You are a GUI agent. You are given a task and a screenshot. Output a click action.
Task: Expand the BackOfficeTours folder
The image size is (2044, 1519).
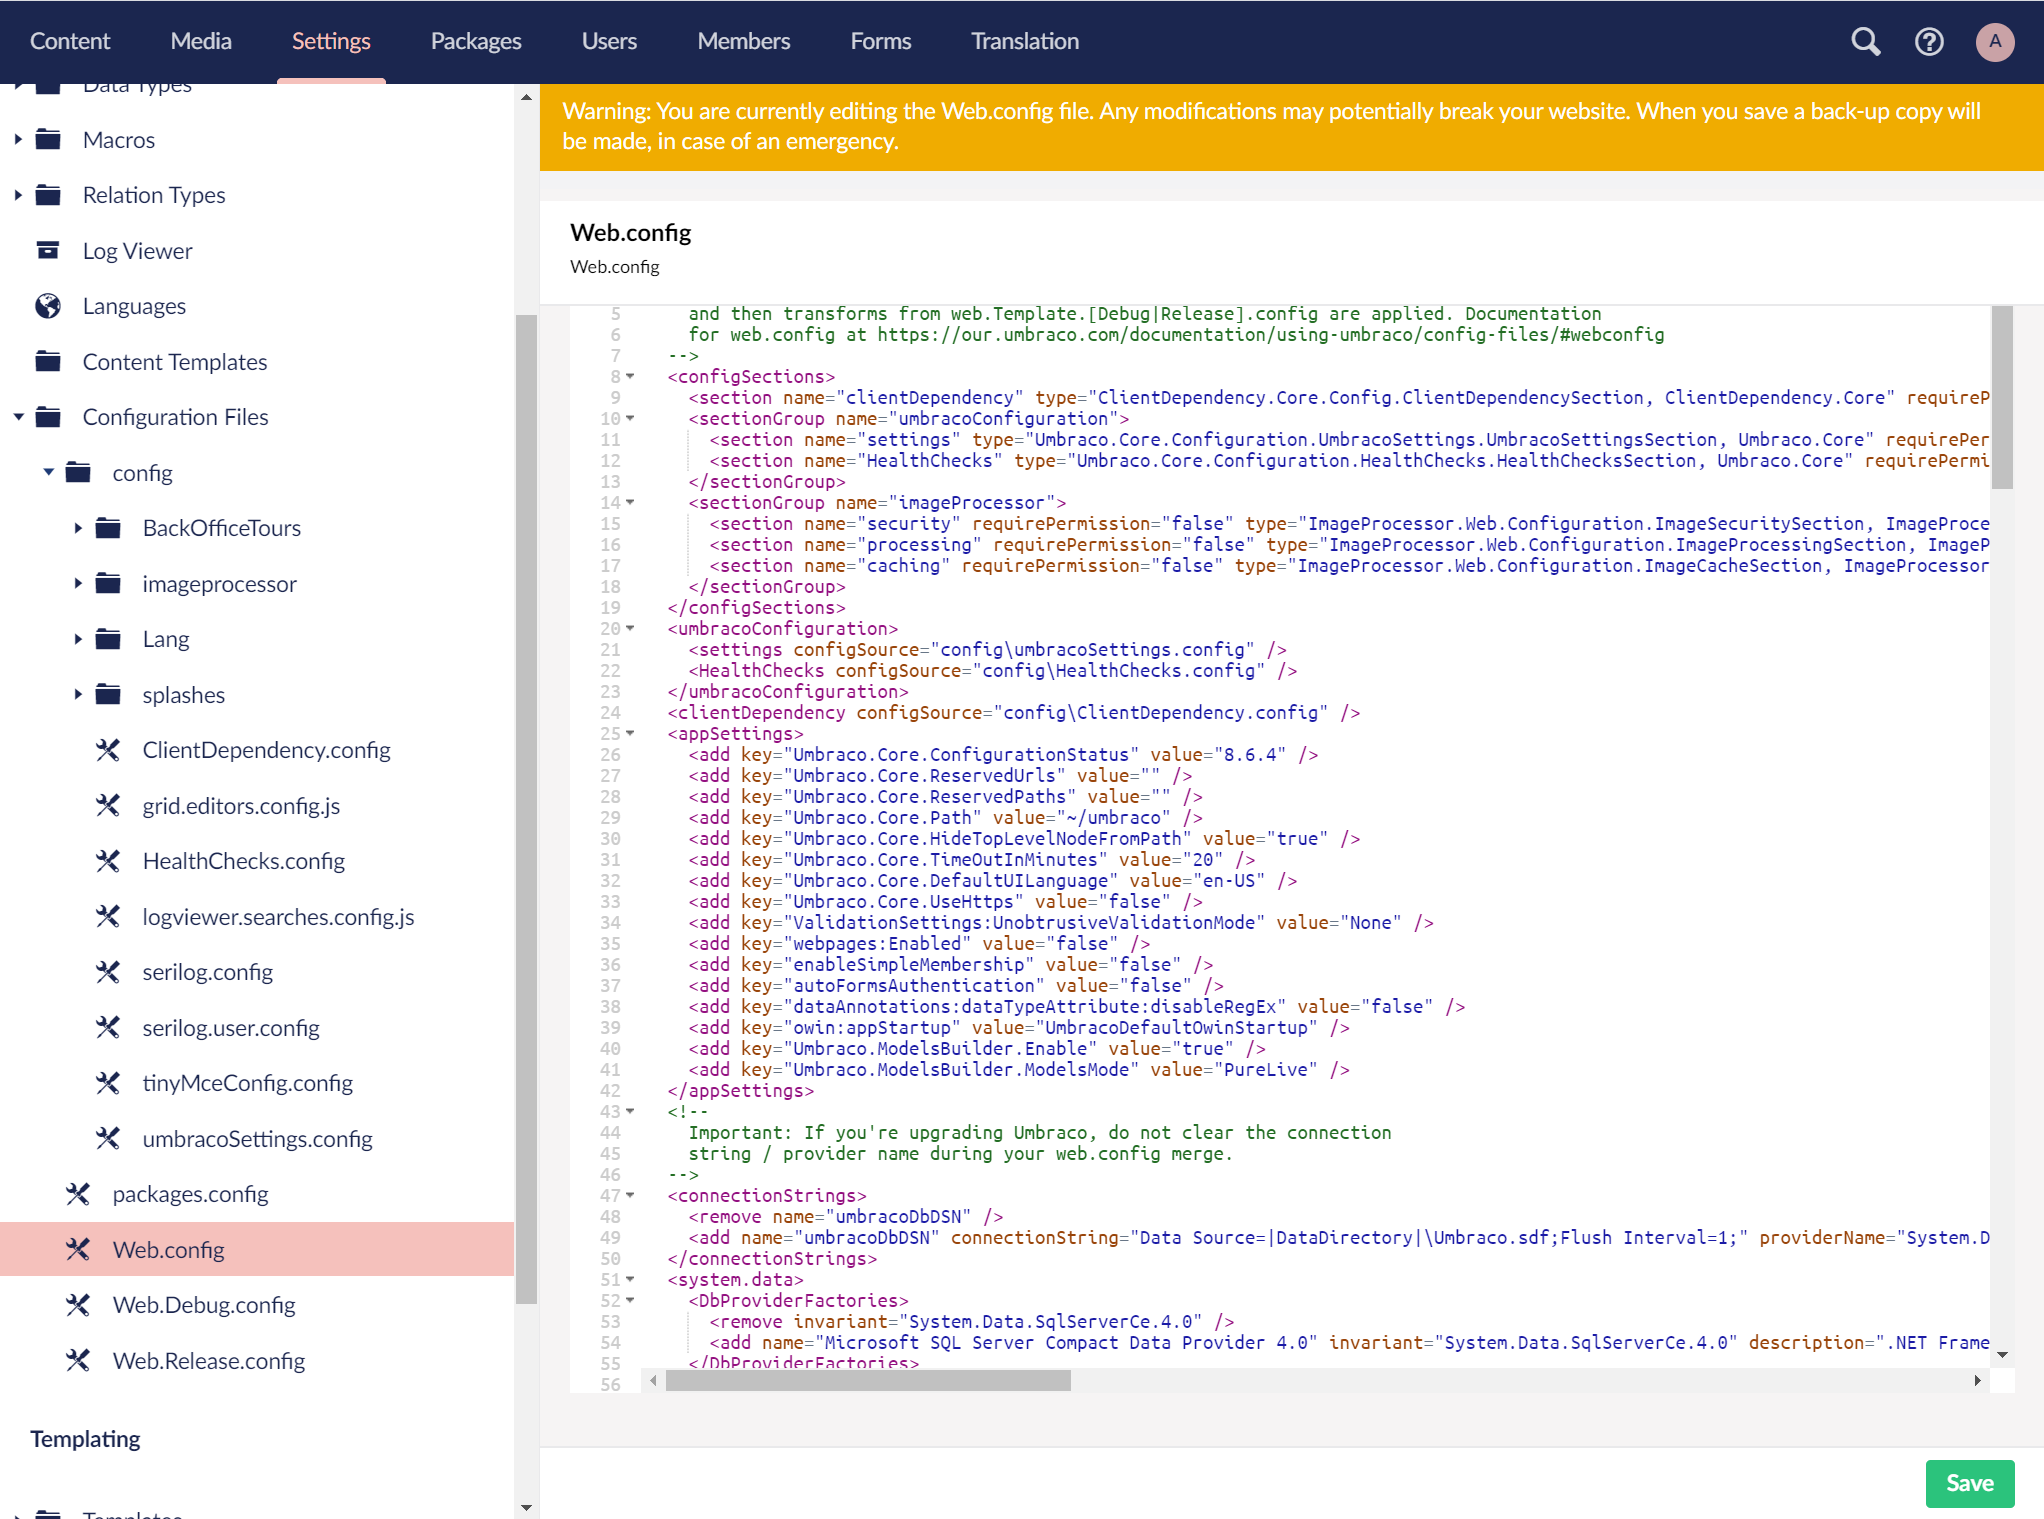78,528
